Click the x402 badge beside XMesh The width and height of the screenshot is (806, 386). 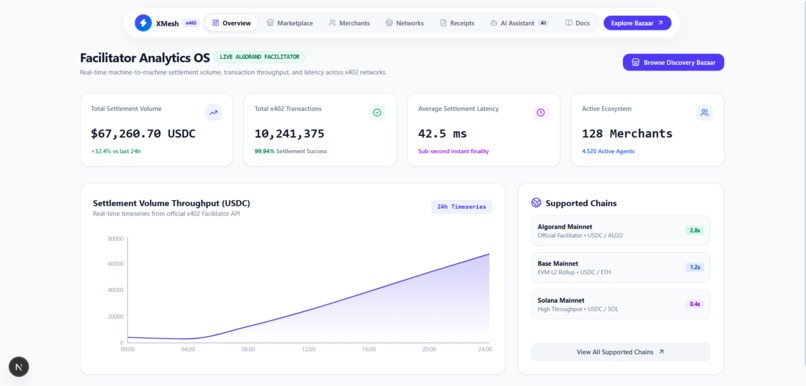pyautogui.click(x=191, y=23)
